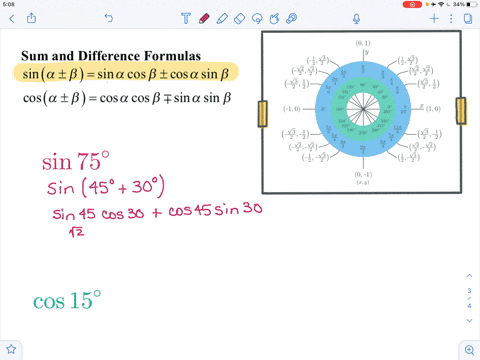Select the unit circle image
The width and height of the screenshot is (480, 360).
tap(362, 112)
